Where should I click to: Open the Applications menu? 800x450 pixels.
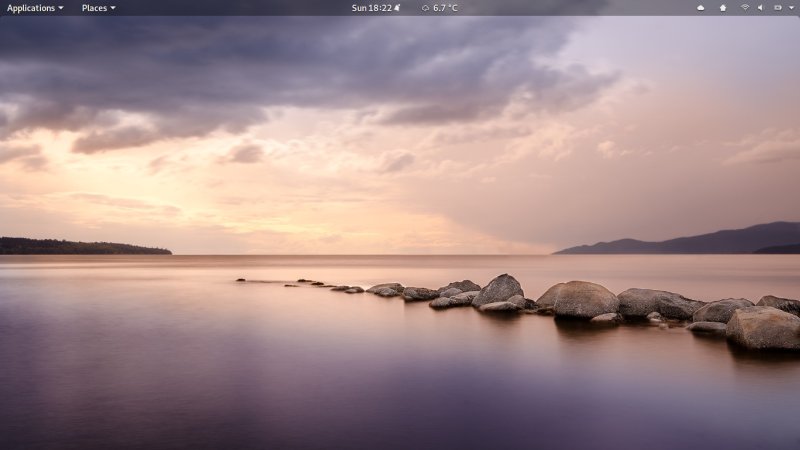(x=35, y=8)
